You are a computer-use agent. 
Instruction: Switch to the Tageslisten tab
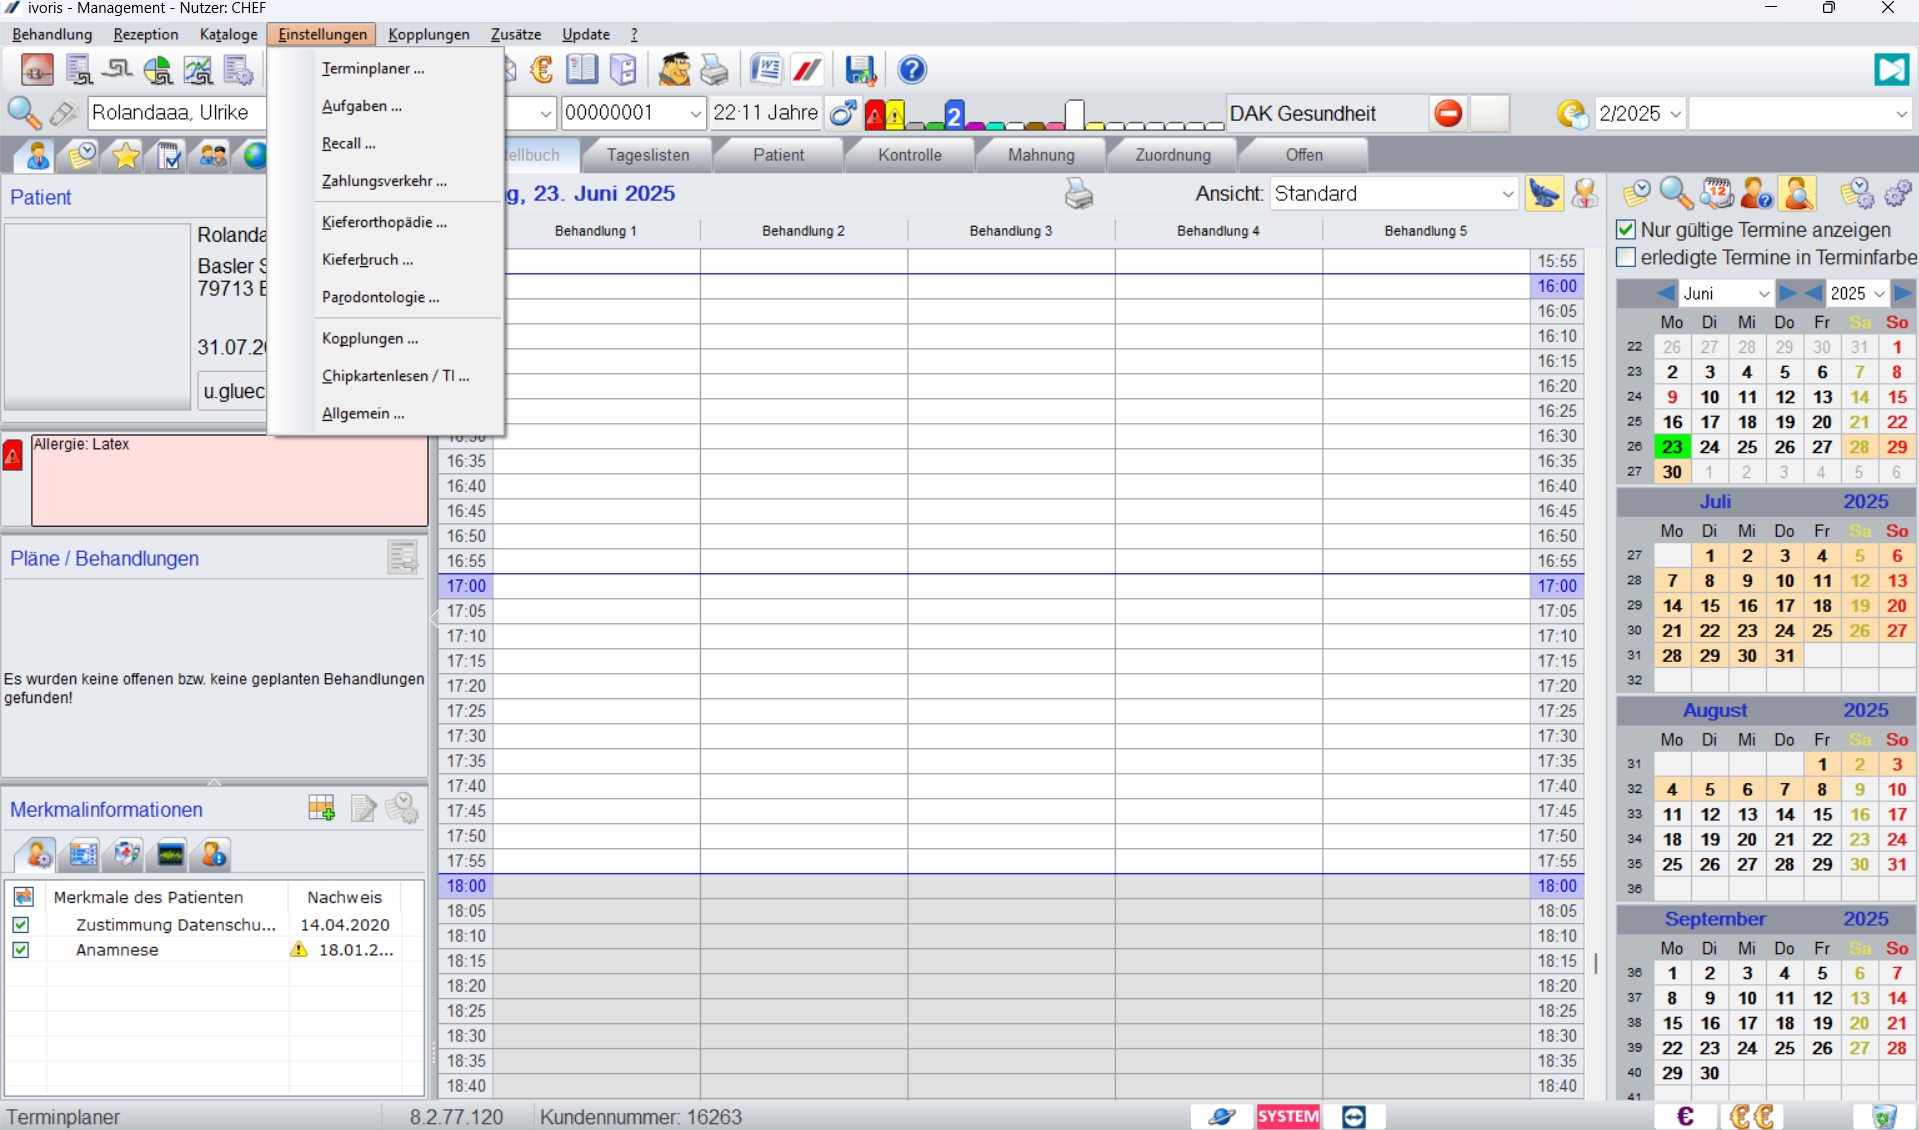point(648,155)
